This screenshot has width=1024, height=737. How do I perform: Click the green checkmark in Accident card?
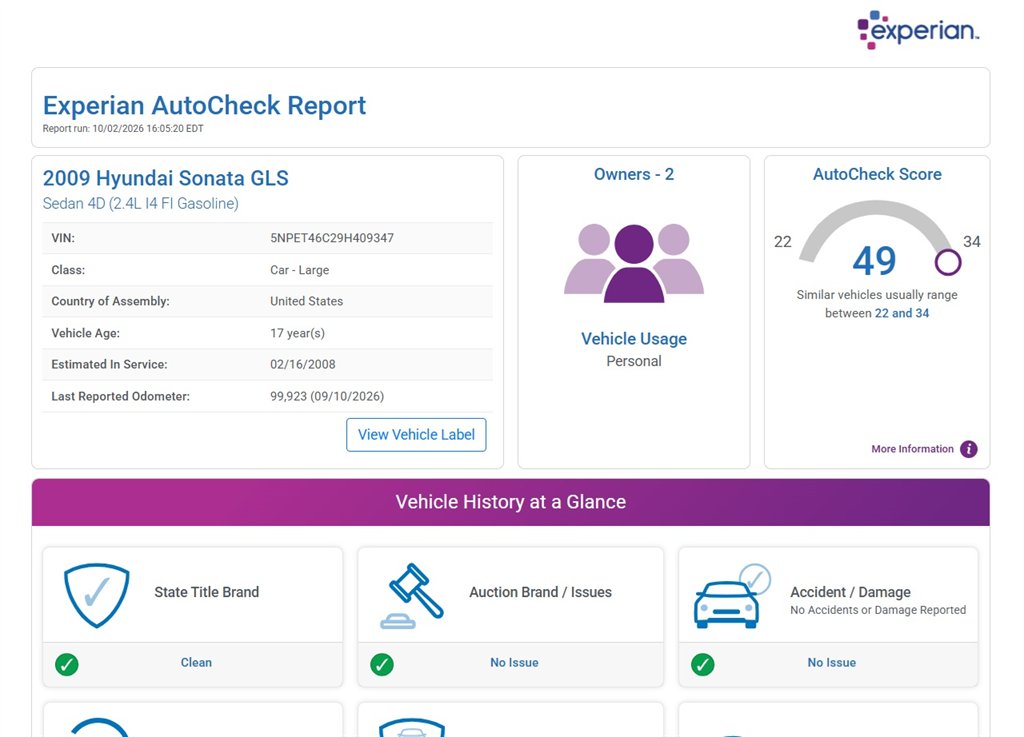coord(703,665)
